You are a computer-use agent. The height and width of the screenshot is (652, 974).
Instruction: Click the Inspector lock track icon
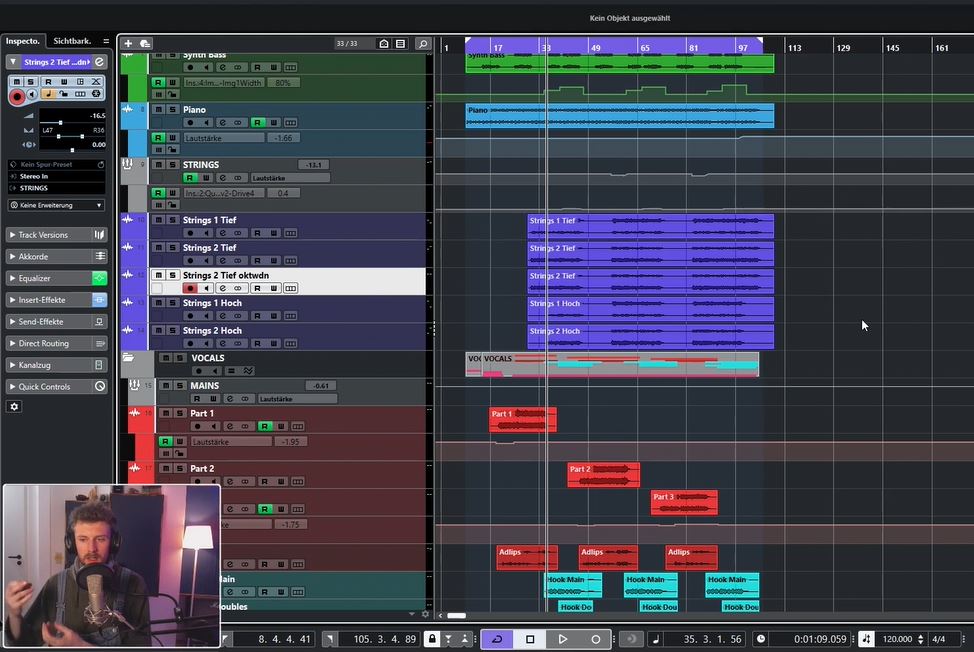click(64, 94)
